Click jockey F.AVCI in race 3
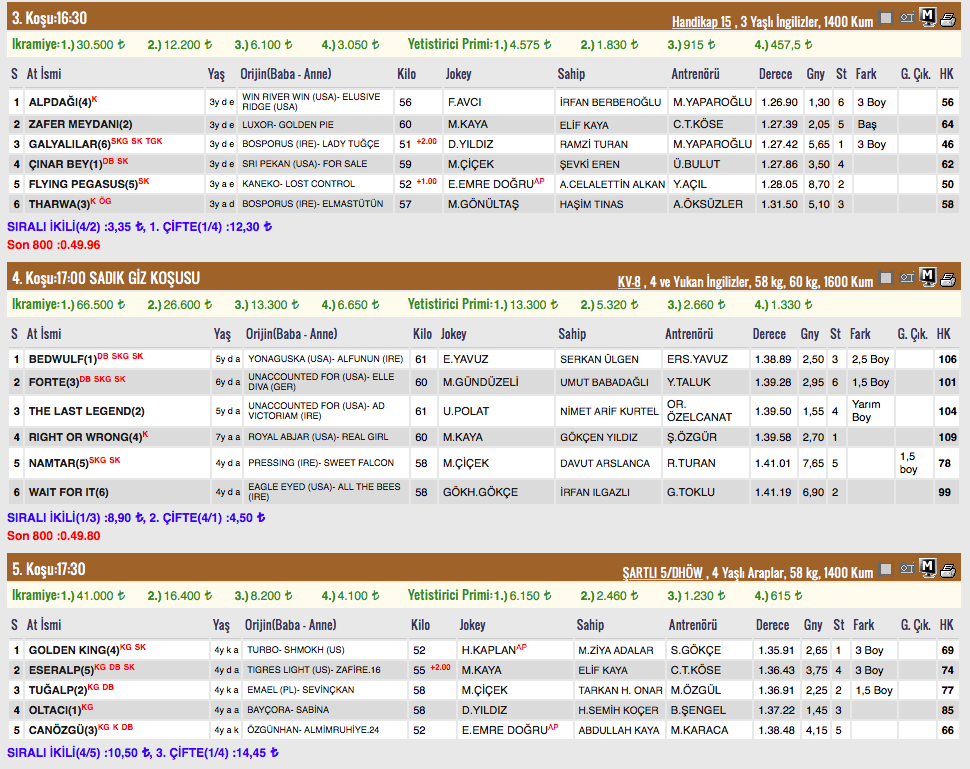970x769 pixels. click(x=465, y=103)
